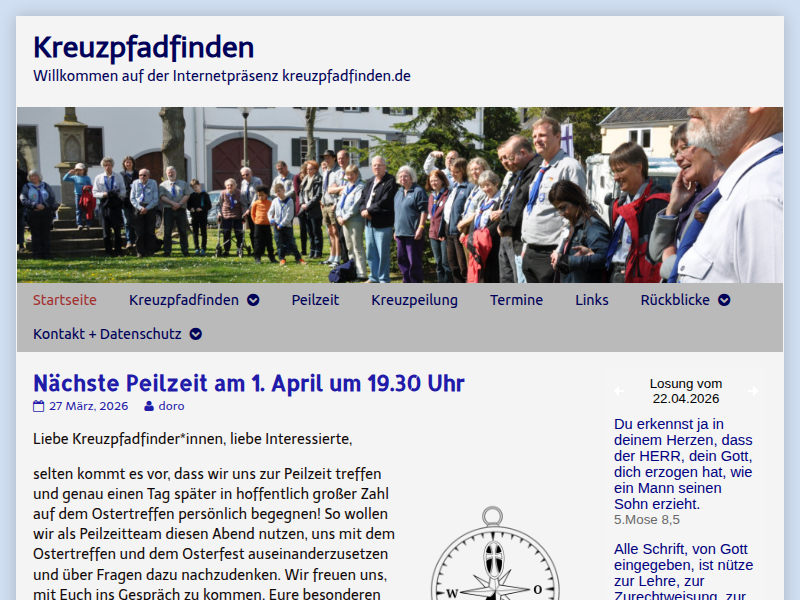The width and height of the screenshot is (800, 600).
Task: Open the Termine menu item
Action: tap(516, 300)
